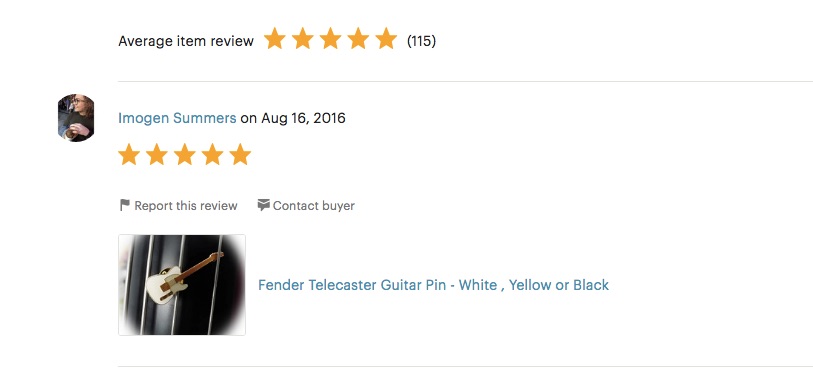
Task: Open Imogen Summers' profile name link
Action: click(177, 118)
